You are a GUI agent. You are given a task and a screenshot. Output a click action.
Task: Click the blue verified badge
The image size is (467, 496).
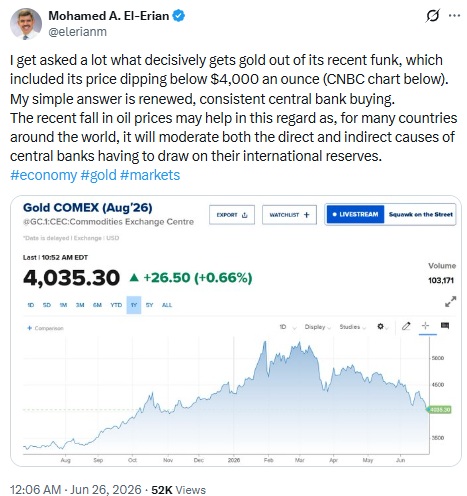coord(178,16)
